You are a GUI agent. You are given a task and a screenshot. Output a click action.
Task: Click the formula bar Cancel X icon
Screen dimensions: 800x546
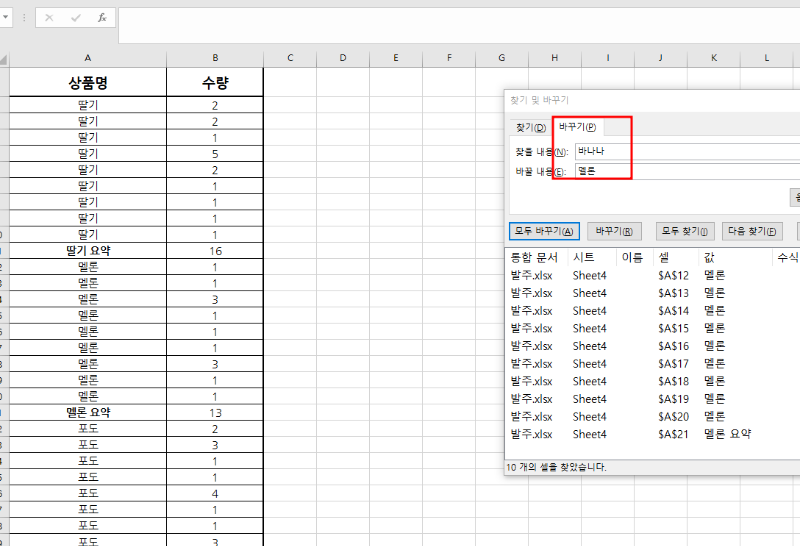pyautogui.click(x=49, y=18)
